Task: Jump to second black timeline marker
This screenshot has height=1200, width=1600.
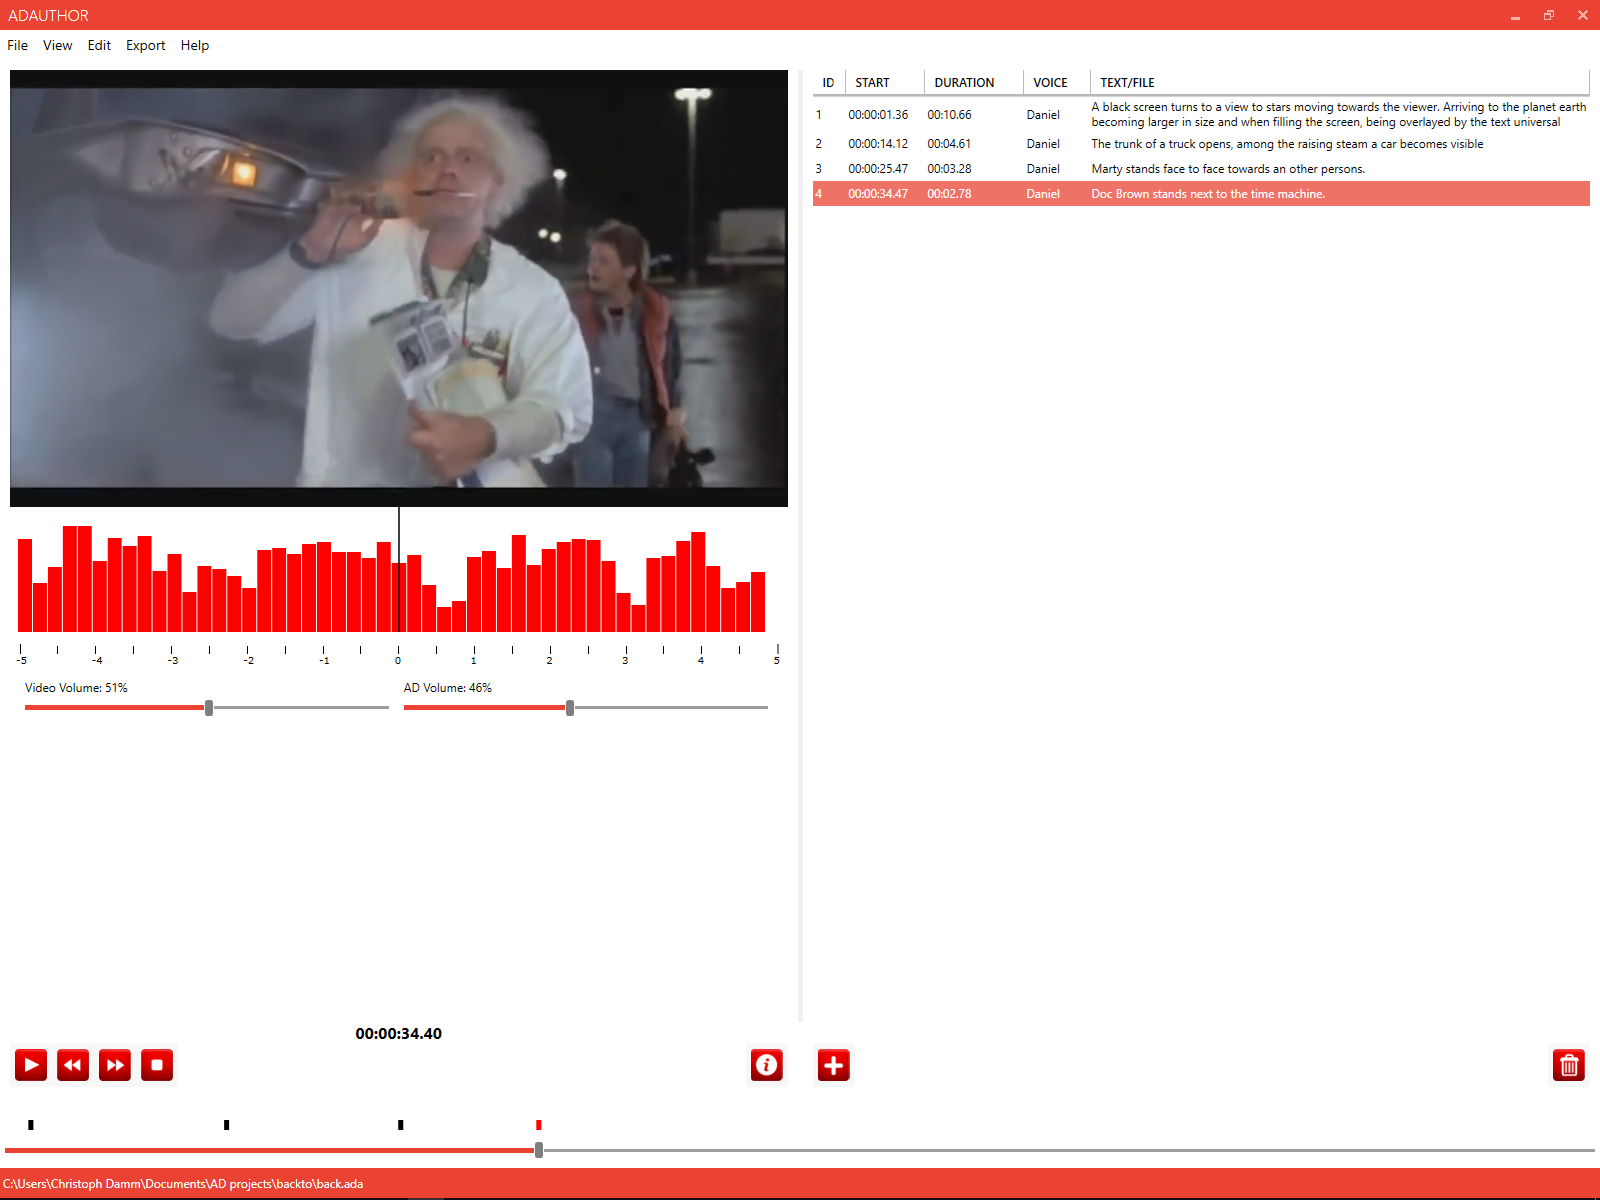Action: [x=227, y=1125]
